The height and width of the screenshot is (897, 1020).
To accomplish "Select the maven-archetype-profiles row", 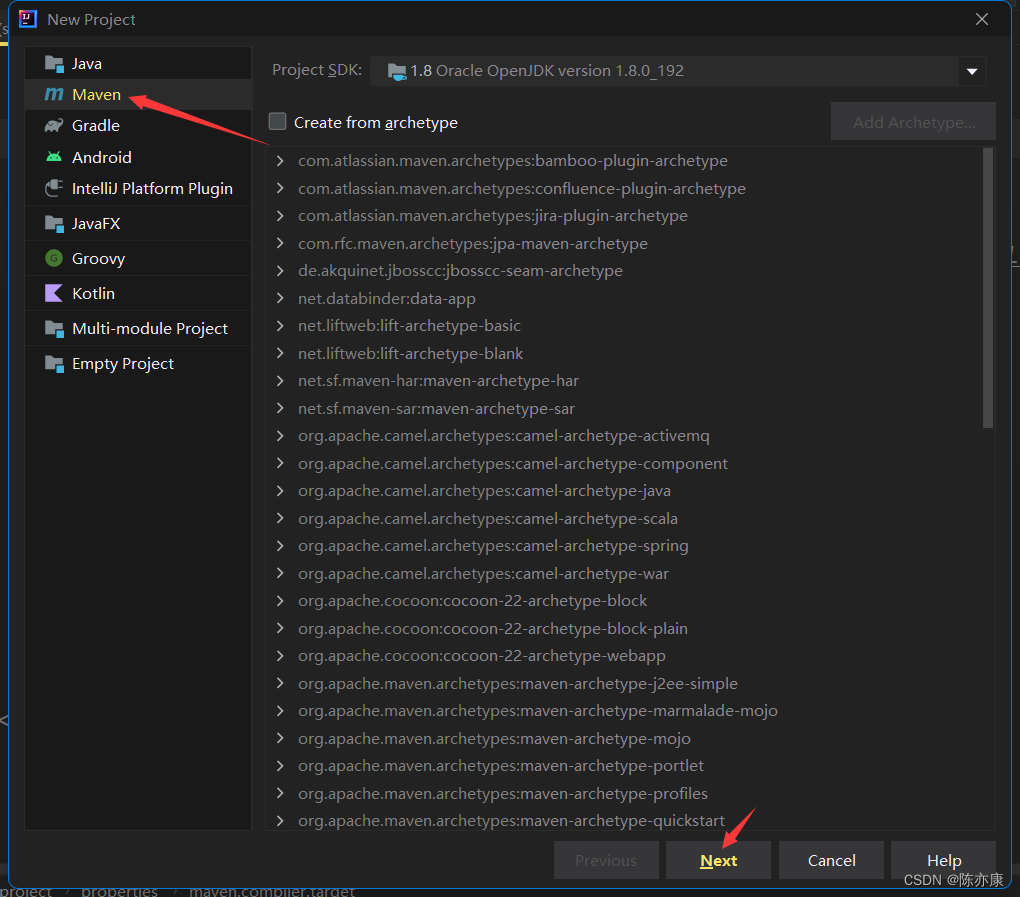I will 624,794.
